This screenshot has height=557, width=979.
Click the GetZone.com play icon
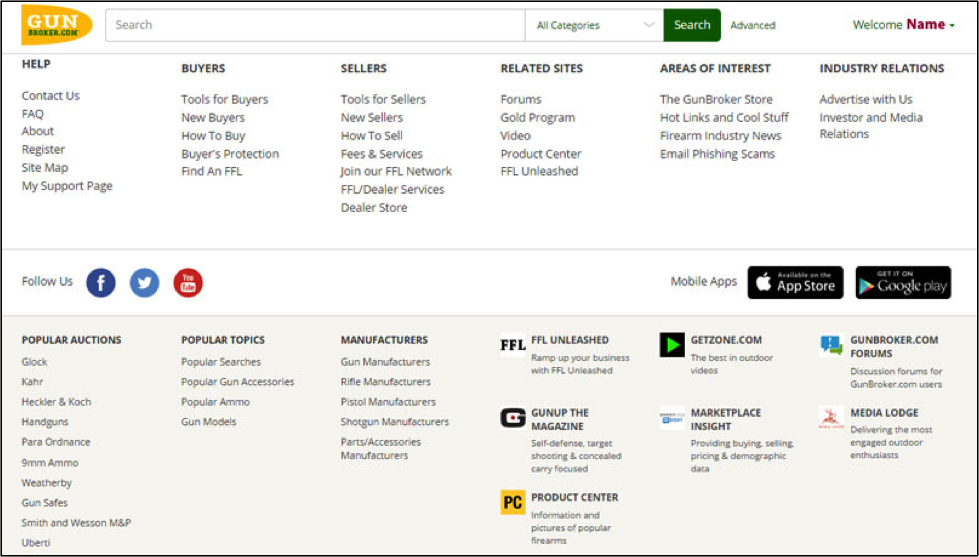672,345
